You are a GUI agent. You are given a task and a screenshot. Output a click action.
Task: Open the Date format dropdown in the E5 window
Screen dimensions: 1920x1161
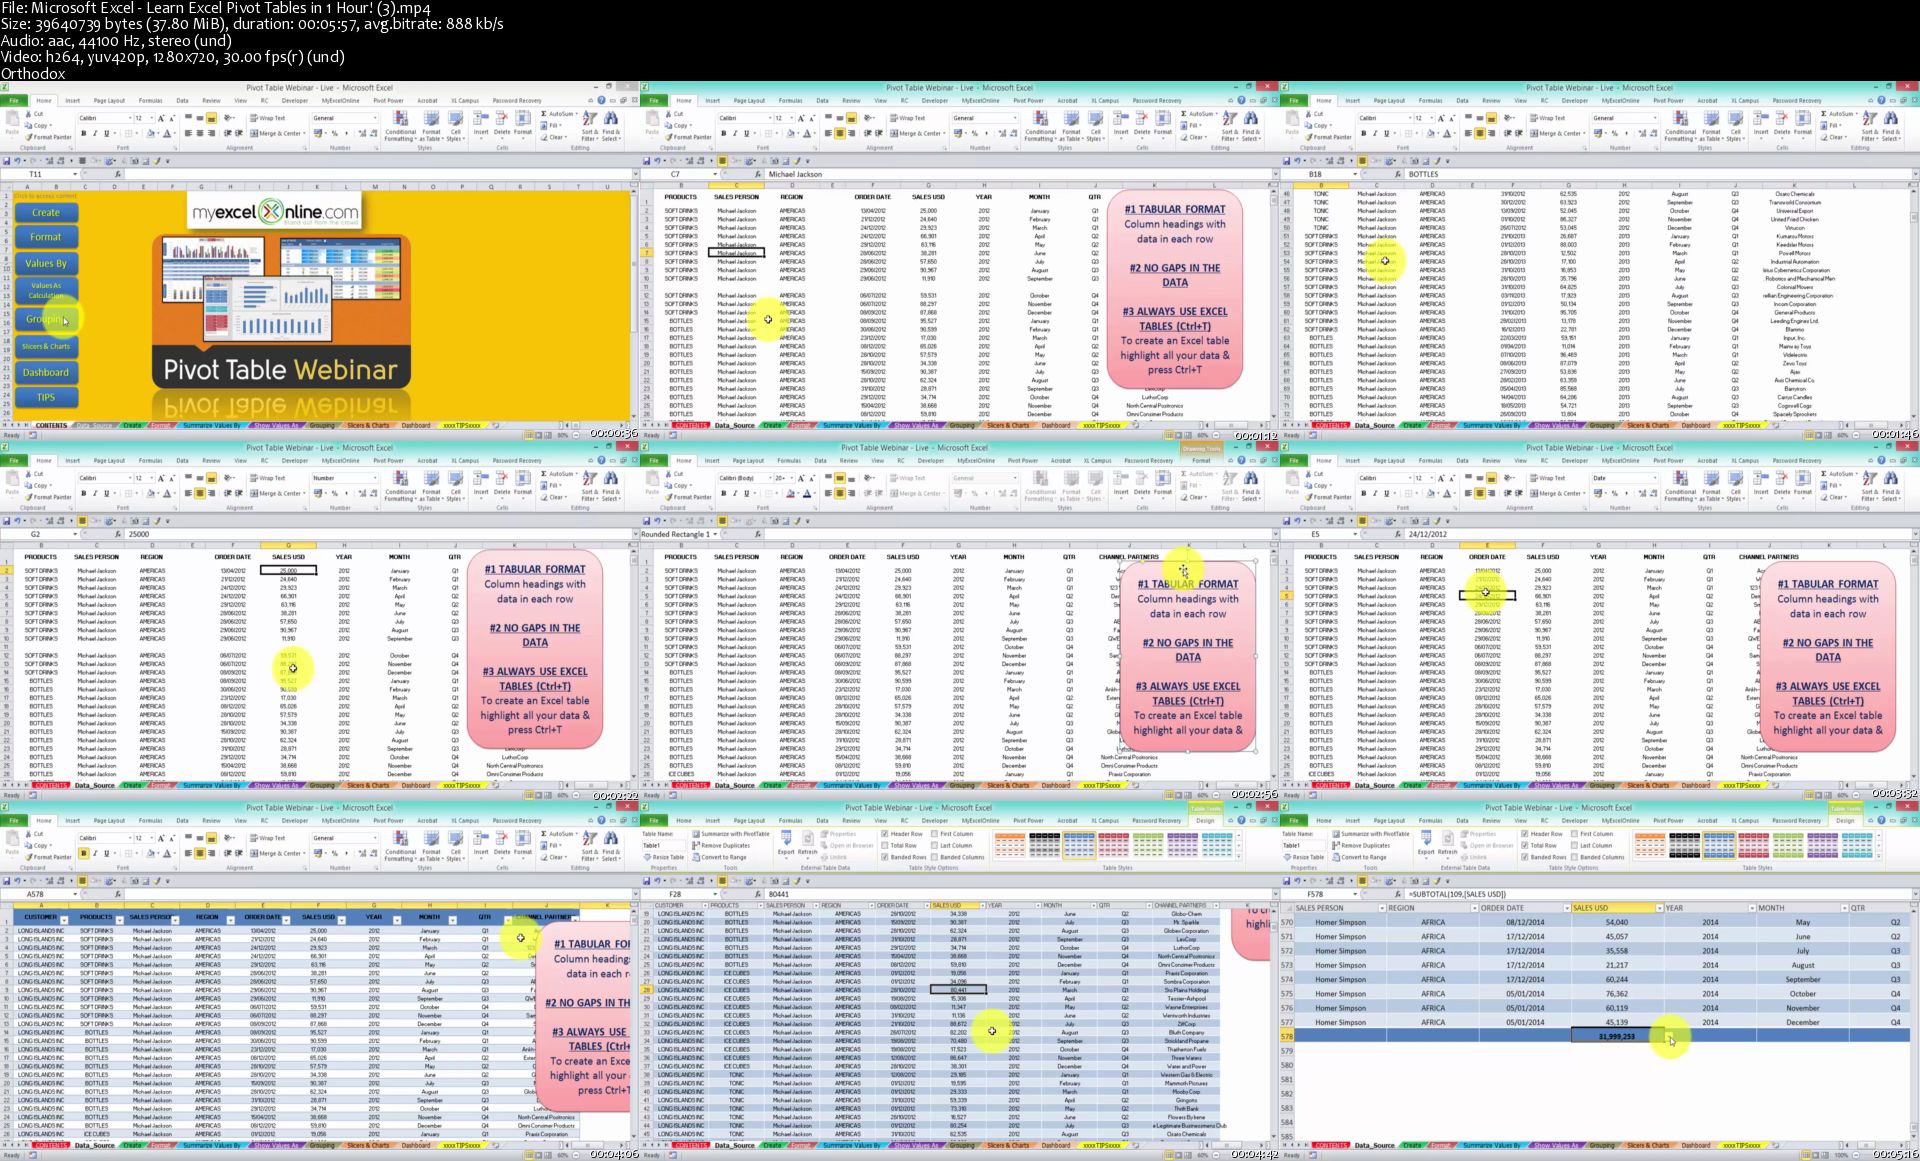point(1656,478)
